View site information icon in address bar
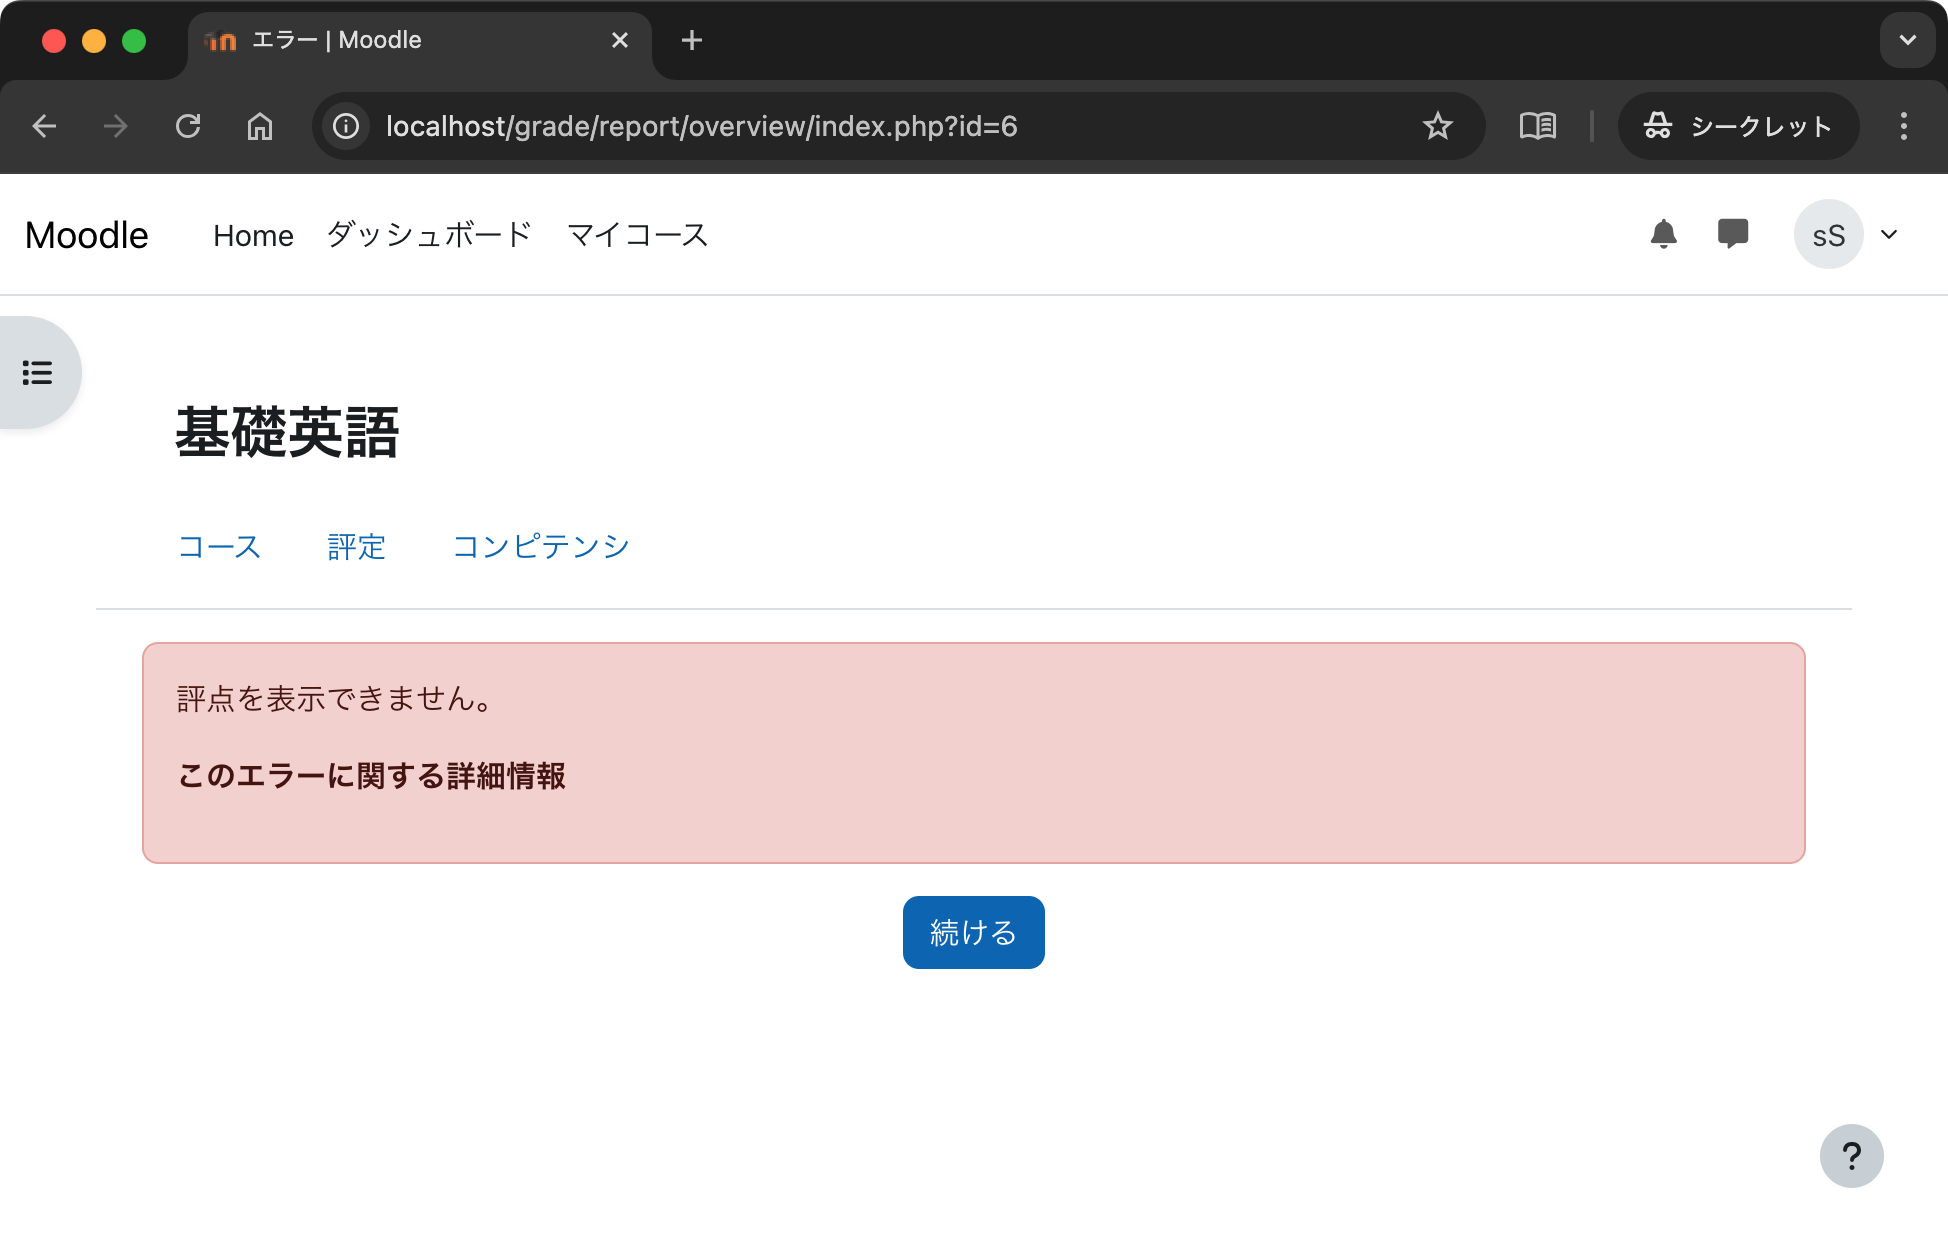The width and height of the screenshot is (1948, 1252). click(x=346, y=126)
